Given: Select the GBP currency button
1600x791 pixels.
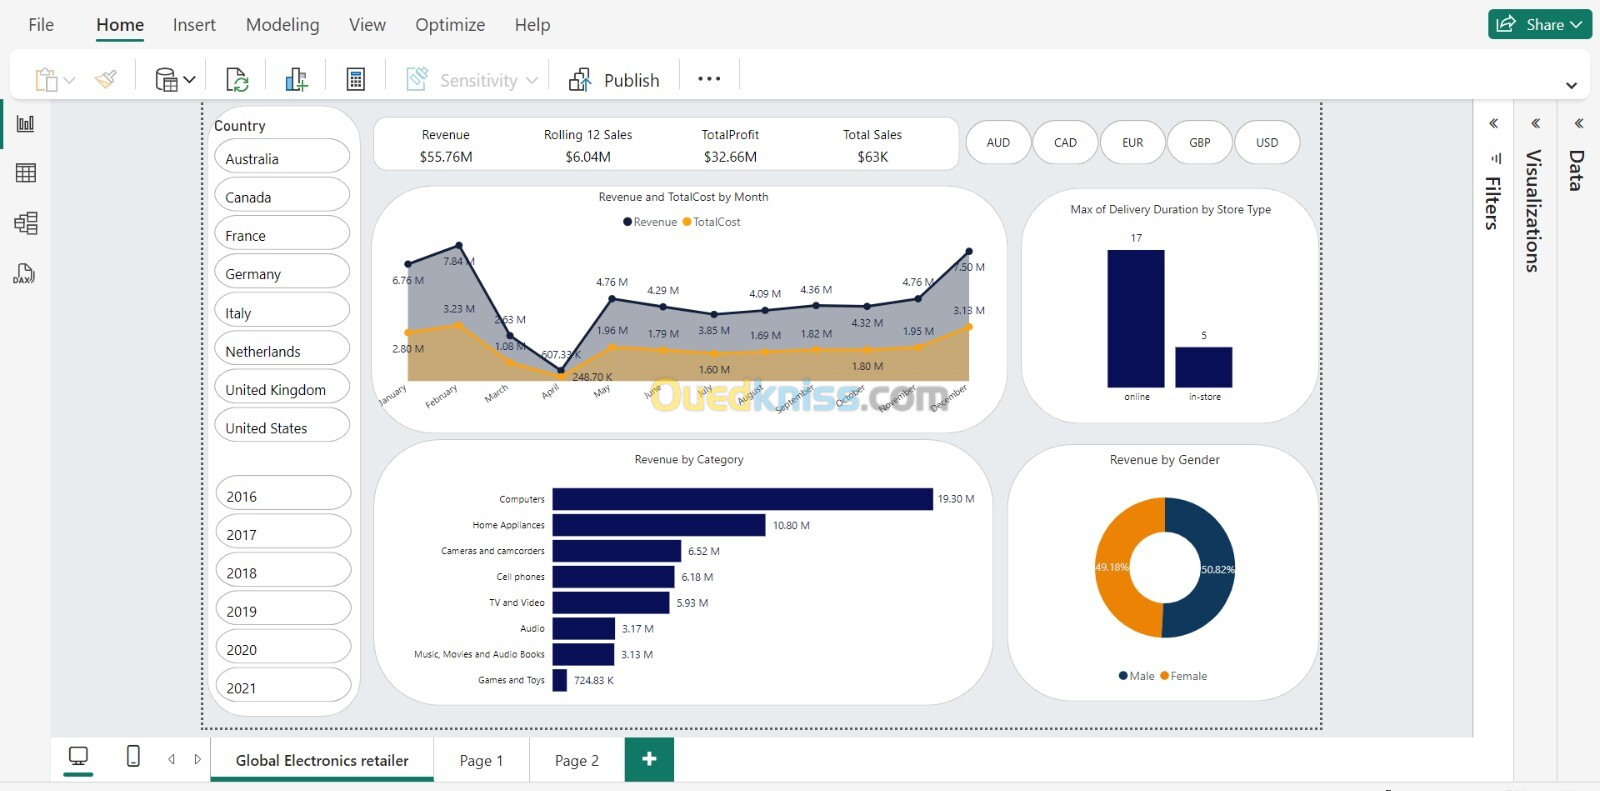Looking at the screenshot, I should (x=1200, y=142).
